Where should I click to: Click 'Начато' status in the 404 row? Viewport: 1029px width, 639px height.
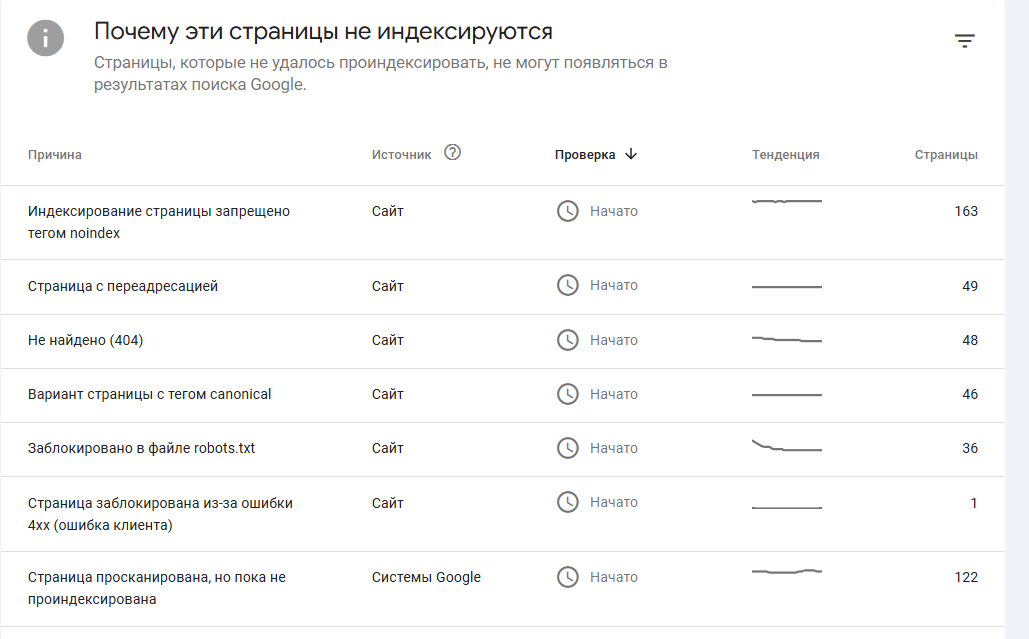(614, 340)
